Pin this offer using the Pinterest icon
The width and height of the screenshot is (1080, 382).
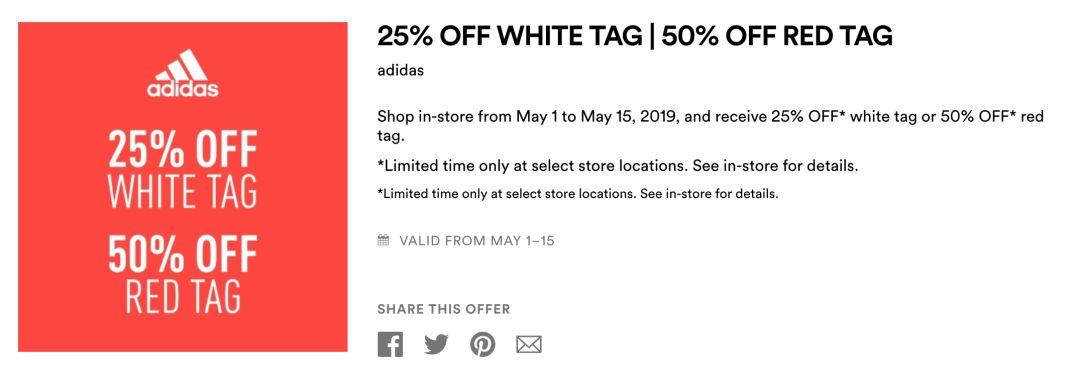(x=482, y=344)
